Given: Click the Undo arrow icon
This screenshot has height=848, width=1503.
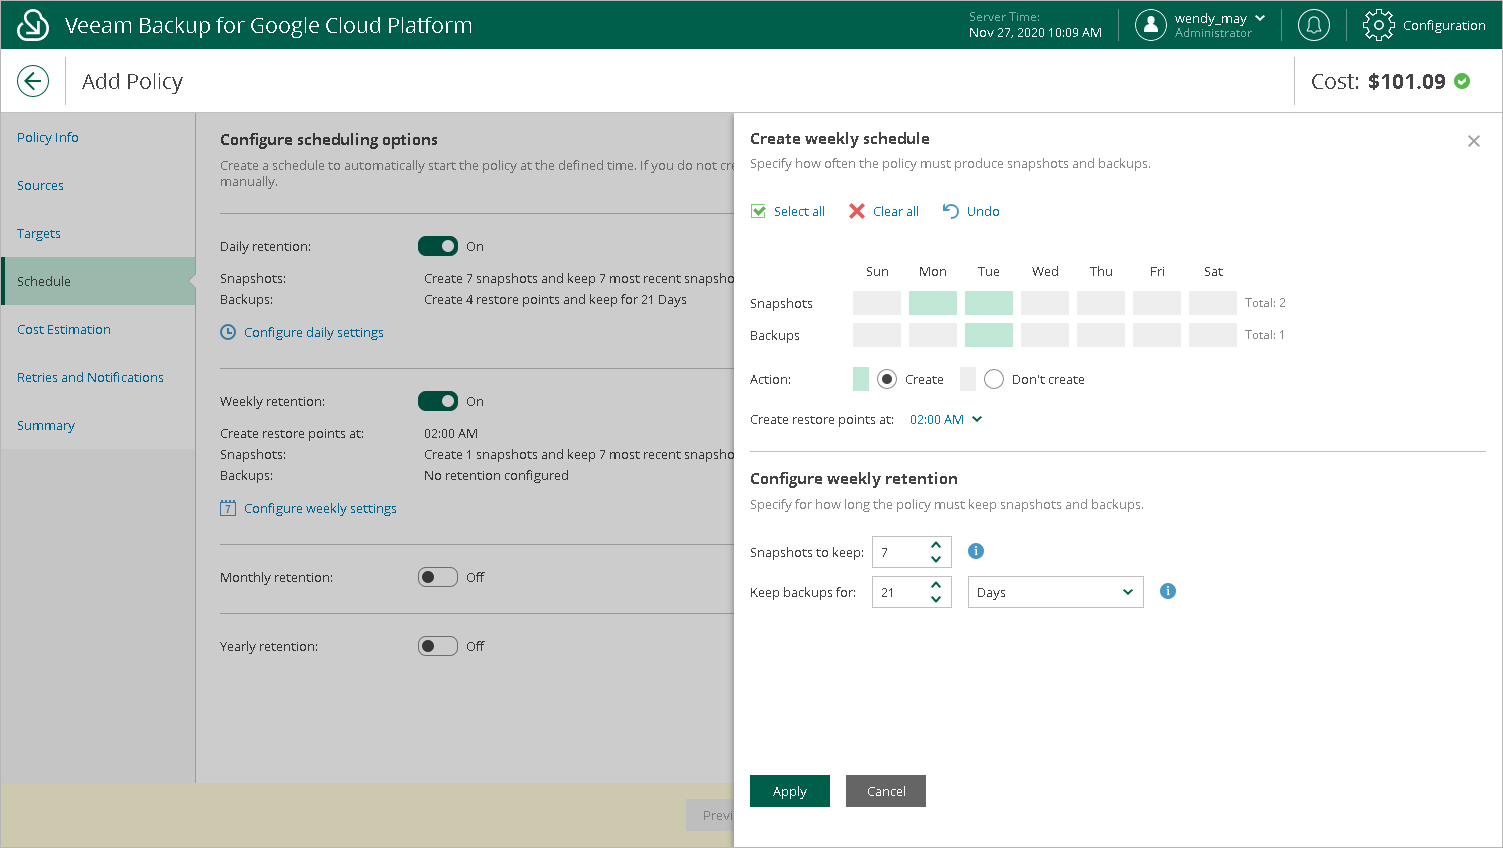Looking at the screenshot, I should (x=951, y=211).
